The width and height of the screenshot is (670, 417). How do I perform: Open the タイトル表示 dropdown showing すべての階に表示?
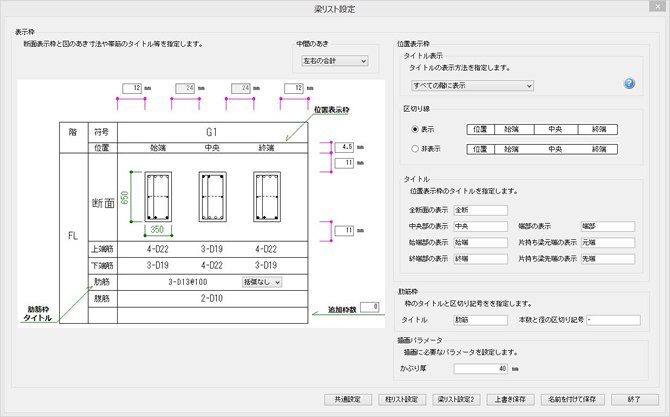pyautogui.click(x=472, y=85)
